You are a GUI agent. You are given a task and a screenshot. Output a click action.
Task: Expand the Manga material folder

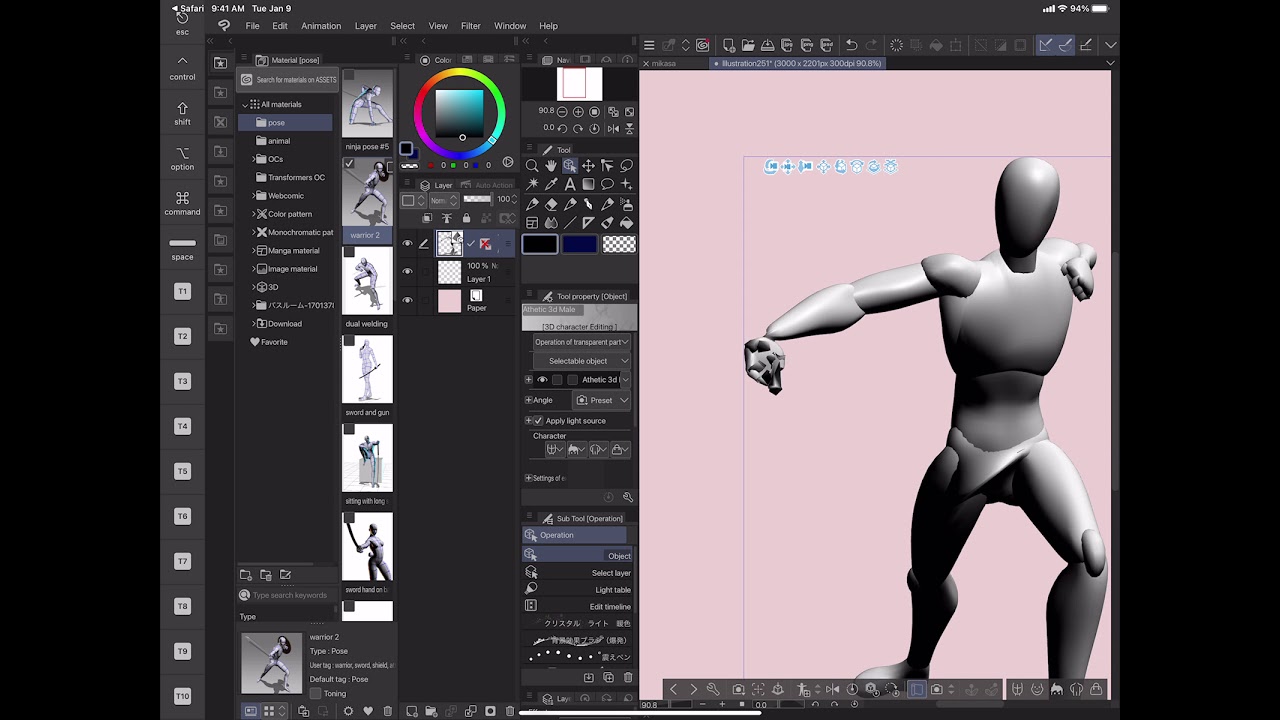(x=254, y=251)
